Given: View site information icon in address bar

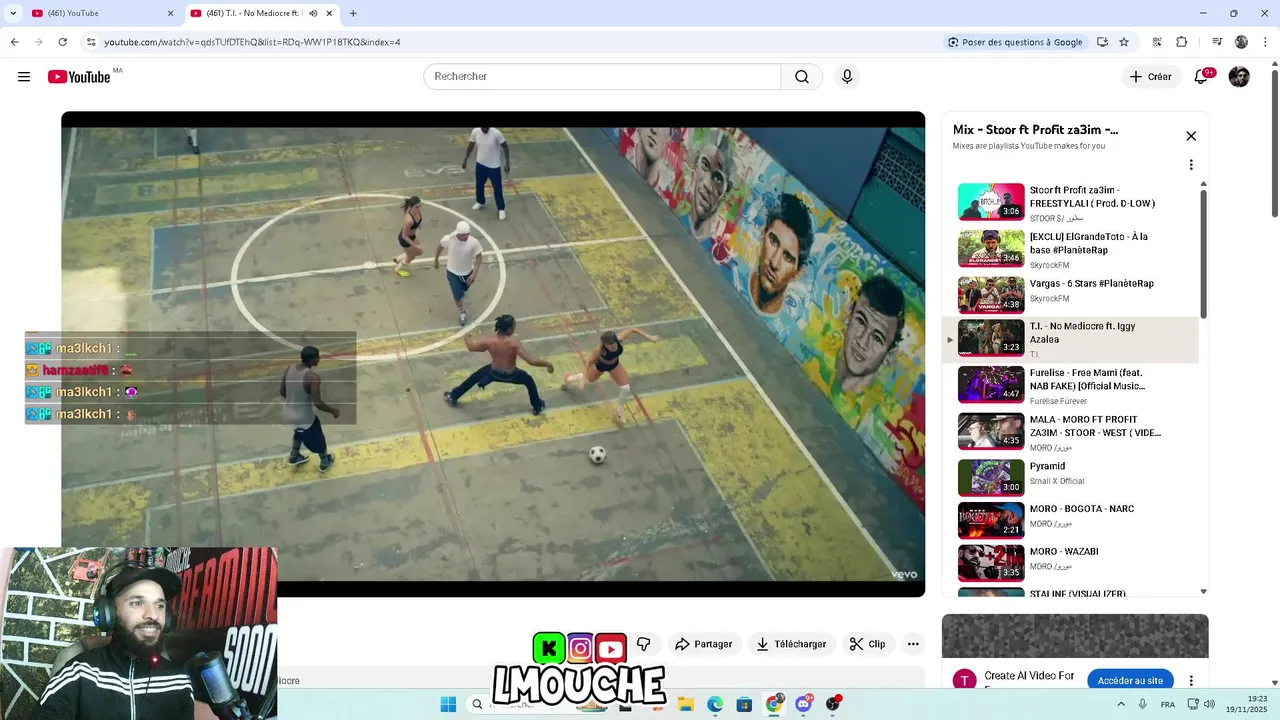Looking at the screenshot, I should tap(91, 42).
